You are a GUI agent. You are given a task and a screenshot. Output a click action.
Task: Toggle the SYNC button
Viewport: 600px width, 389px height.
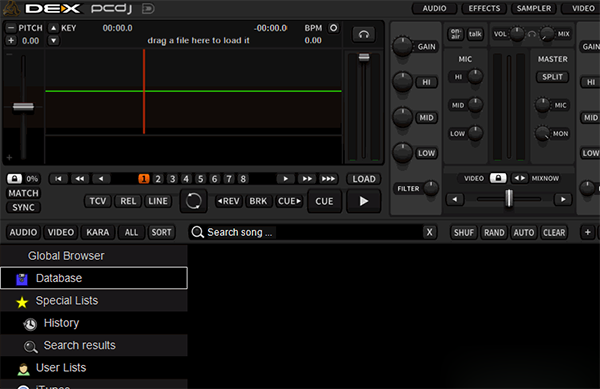(23, 207)
